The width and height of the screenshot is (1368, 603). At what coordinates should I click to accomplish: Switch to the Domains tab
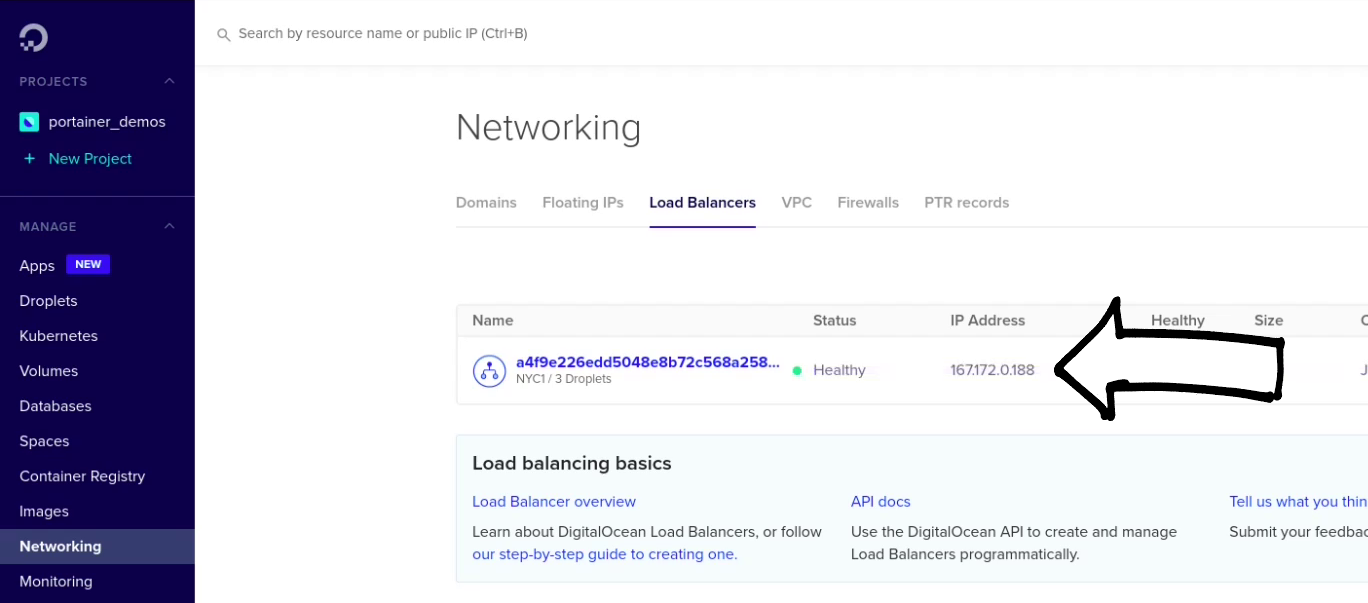486,203
